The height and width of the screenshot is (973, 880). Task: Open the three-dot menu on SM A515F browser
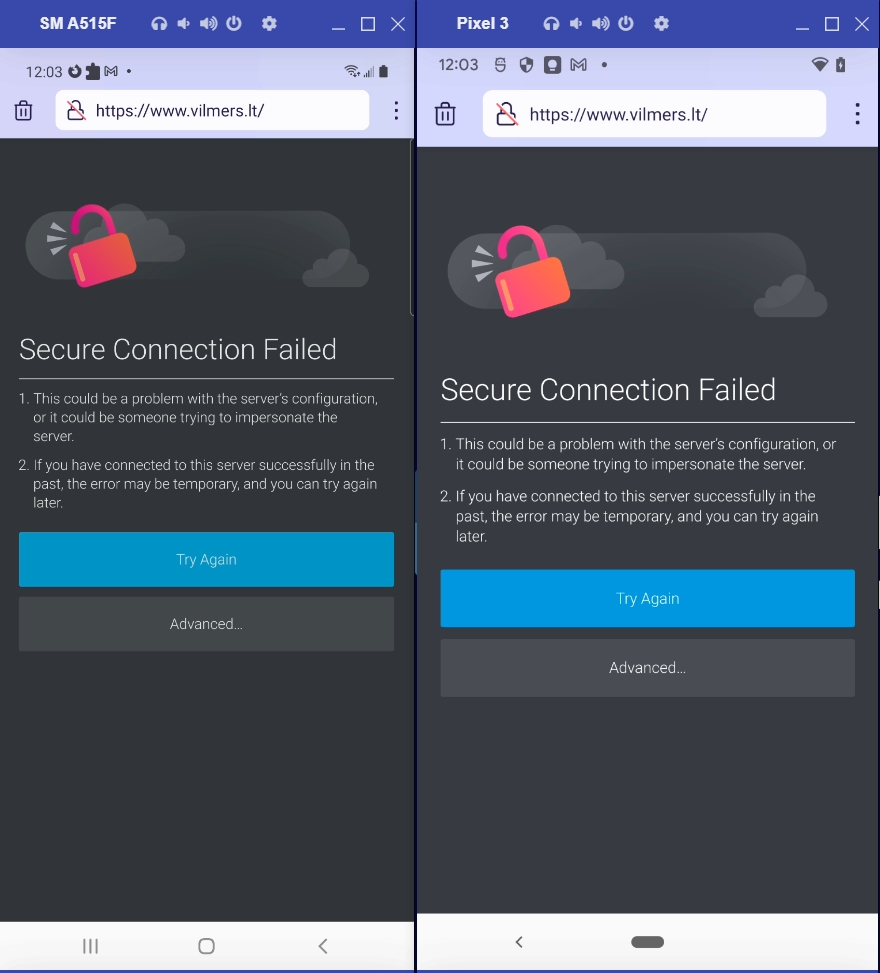coord(396,110)
